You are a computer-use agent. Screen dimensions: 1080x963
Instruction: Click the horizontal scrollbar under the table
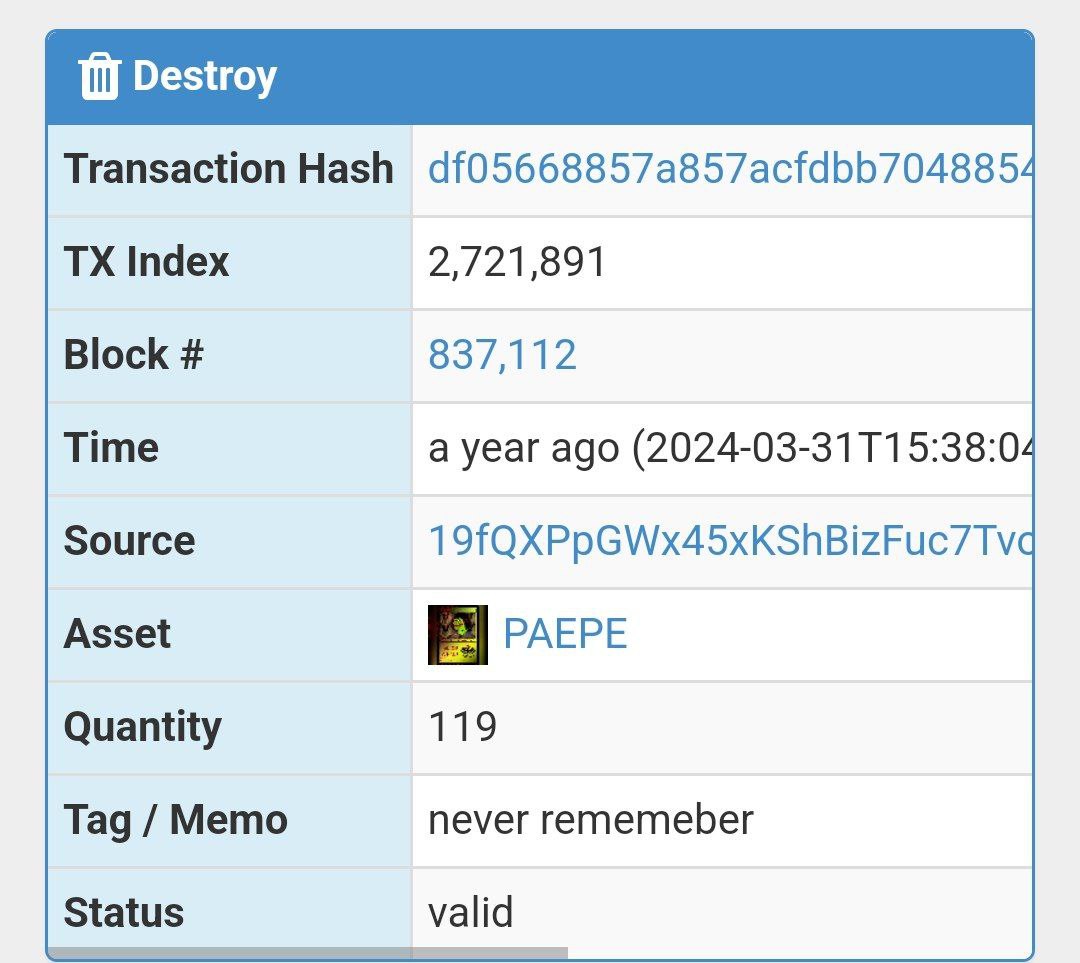point(308,953)
